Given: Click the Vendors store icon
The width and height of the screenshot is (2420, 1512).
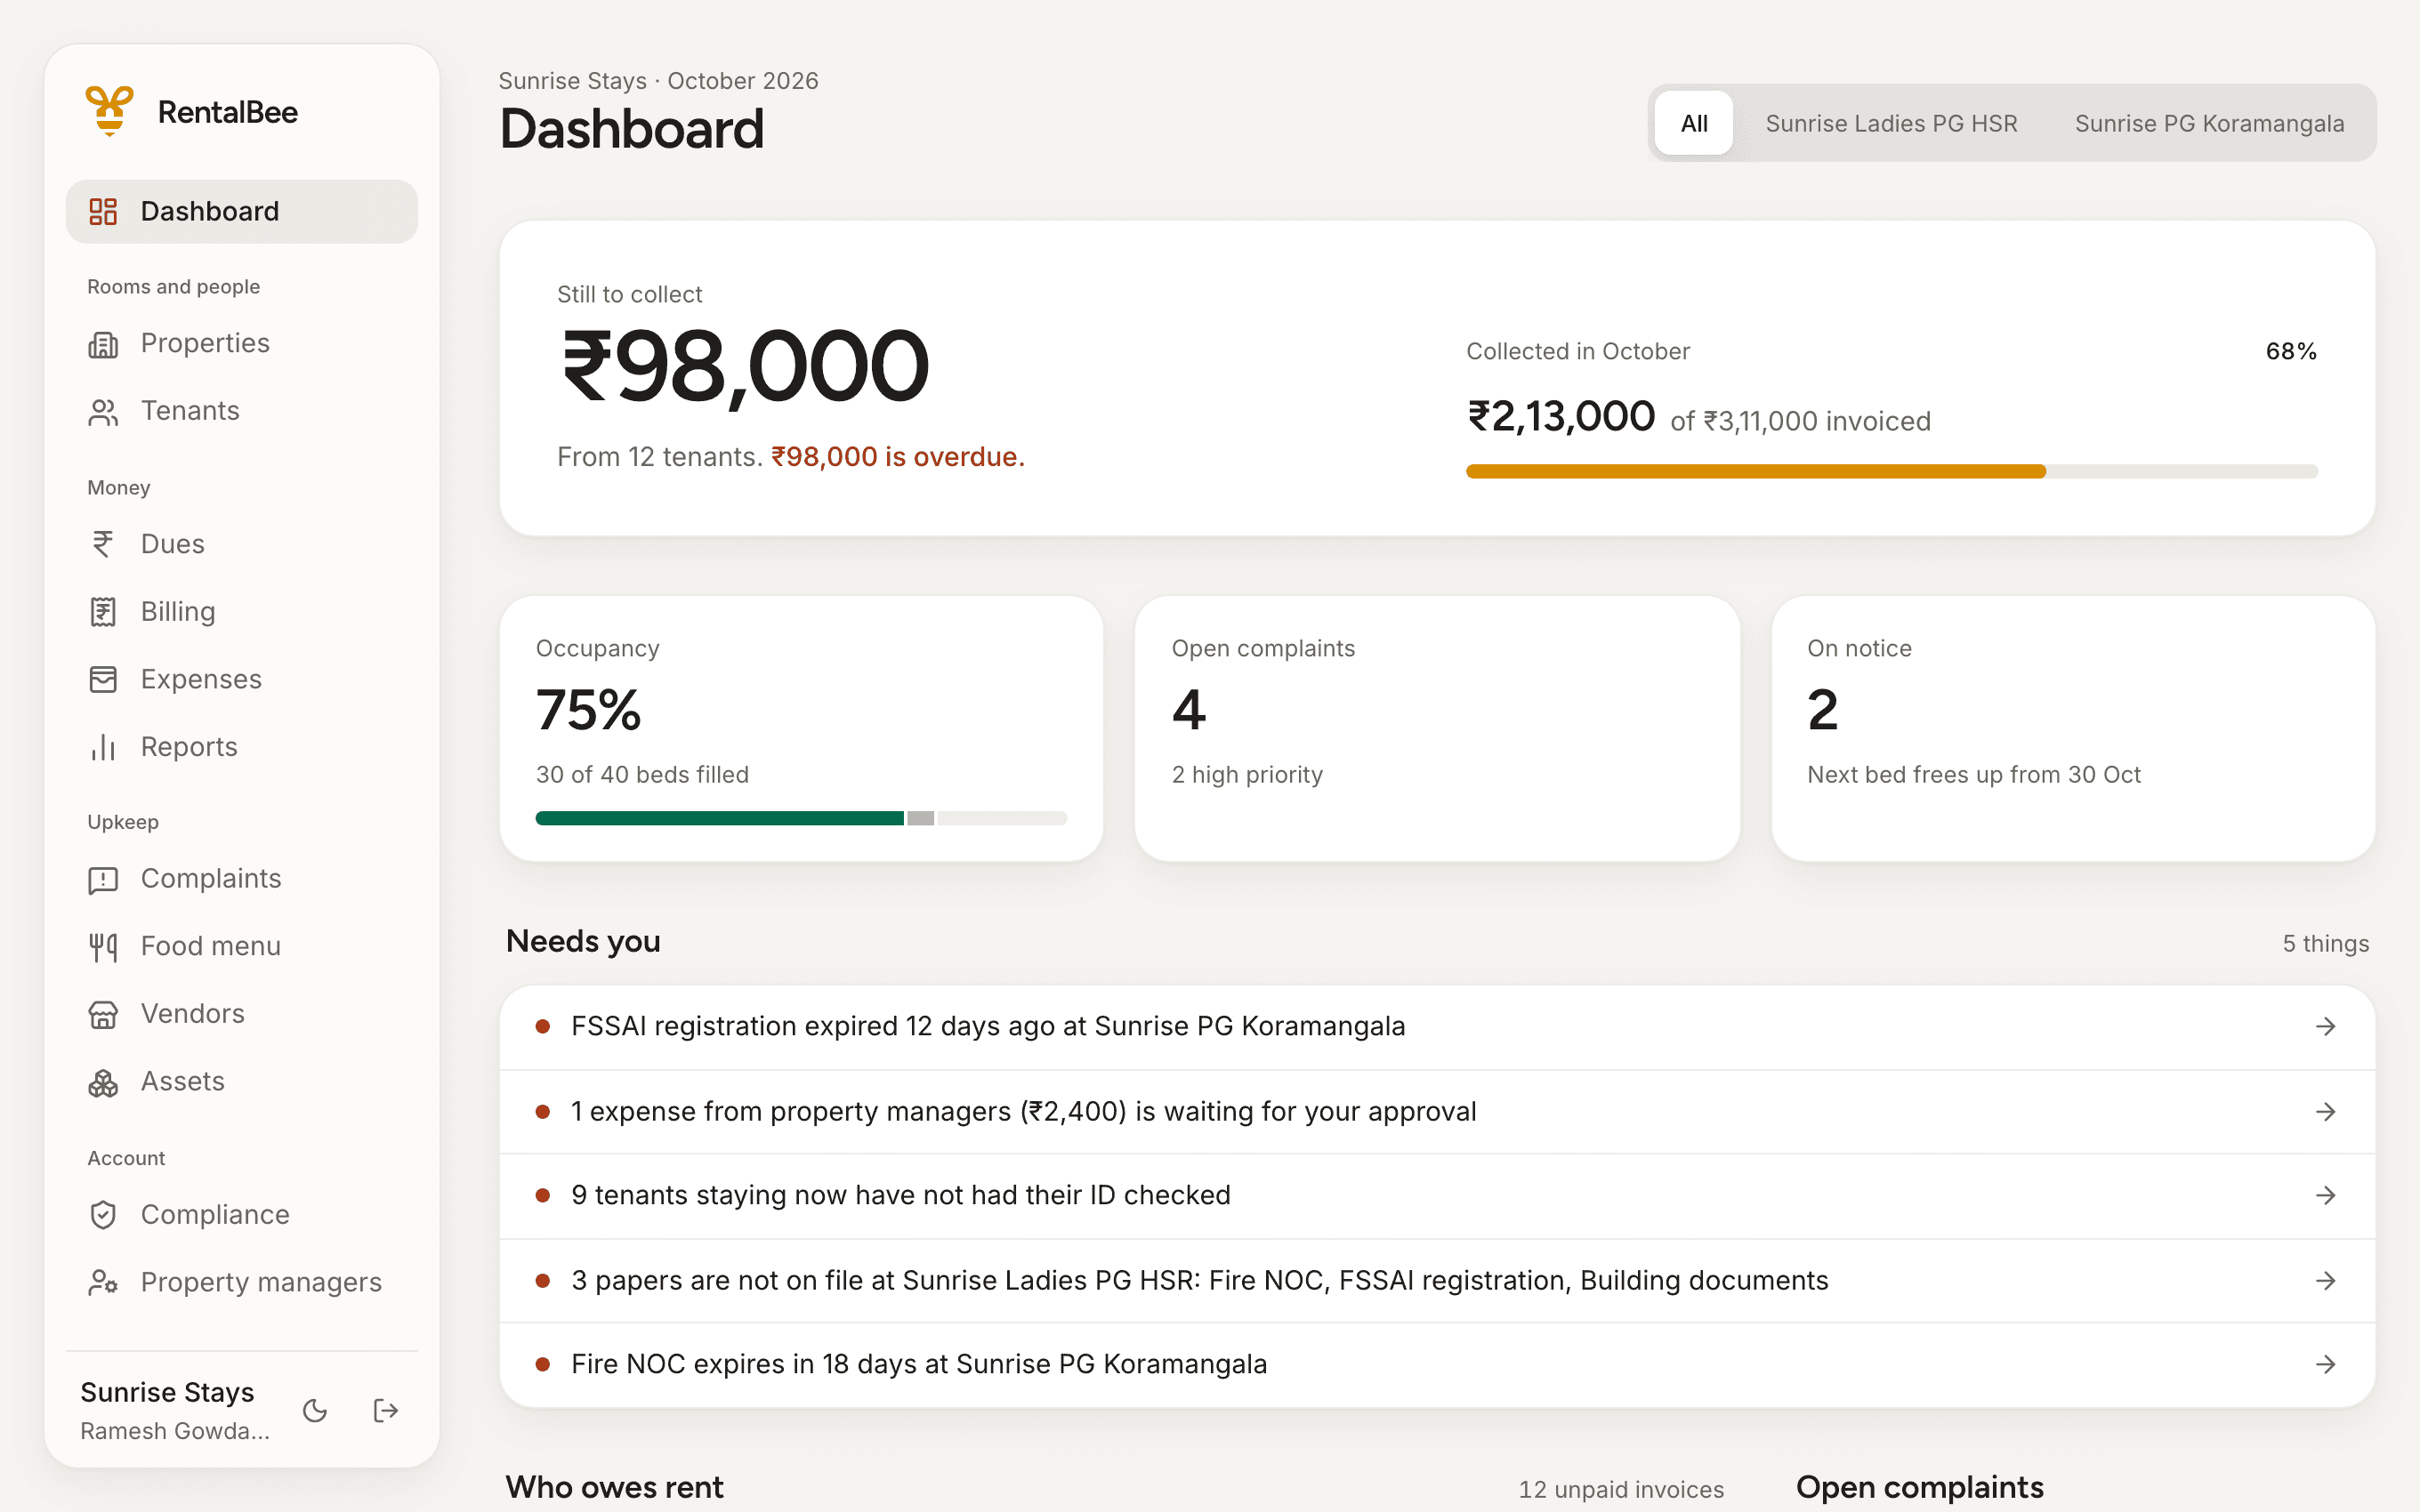Looking at the screenshot, I should [103, 1015].
